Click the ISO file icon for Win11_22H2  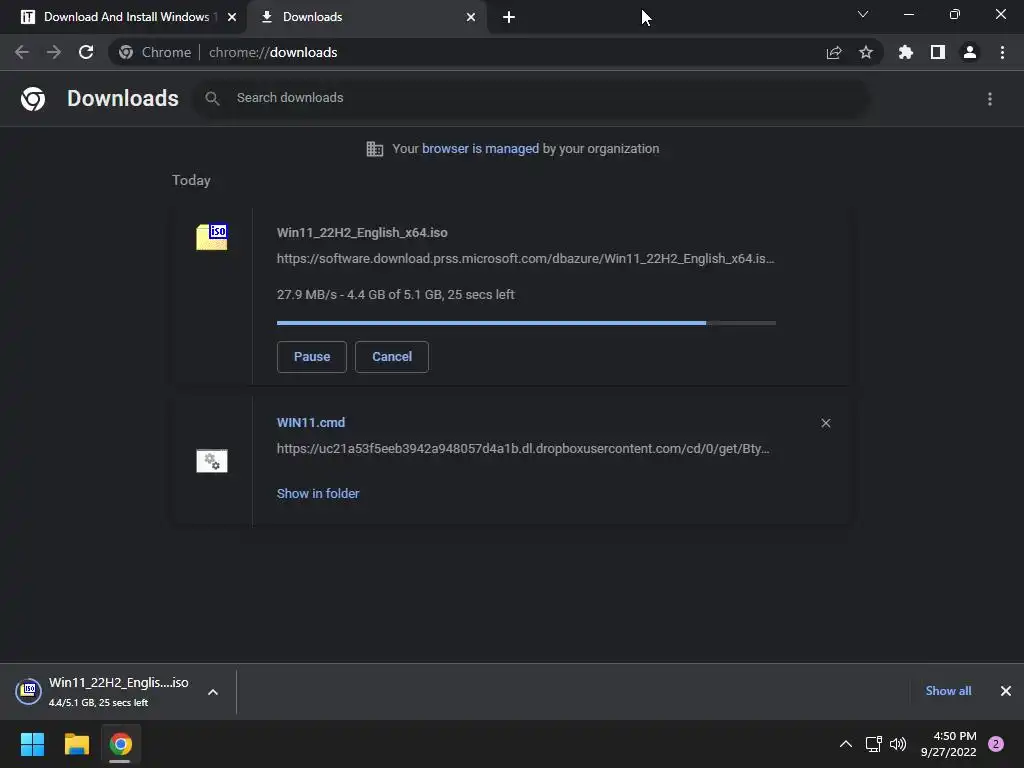[x=212, y=236]
